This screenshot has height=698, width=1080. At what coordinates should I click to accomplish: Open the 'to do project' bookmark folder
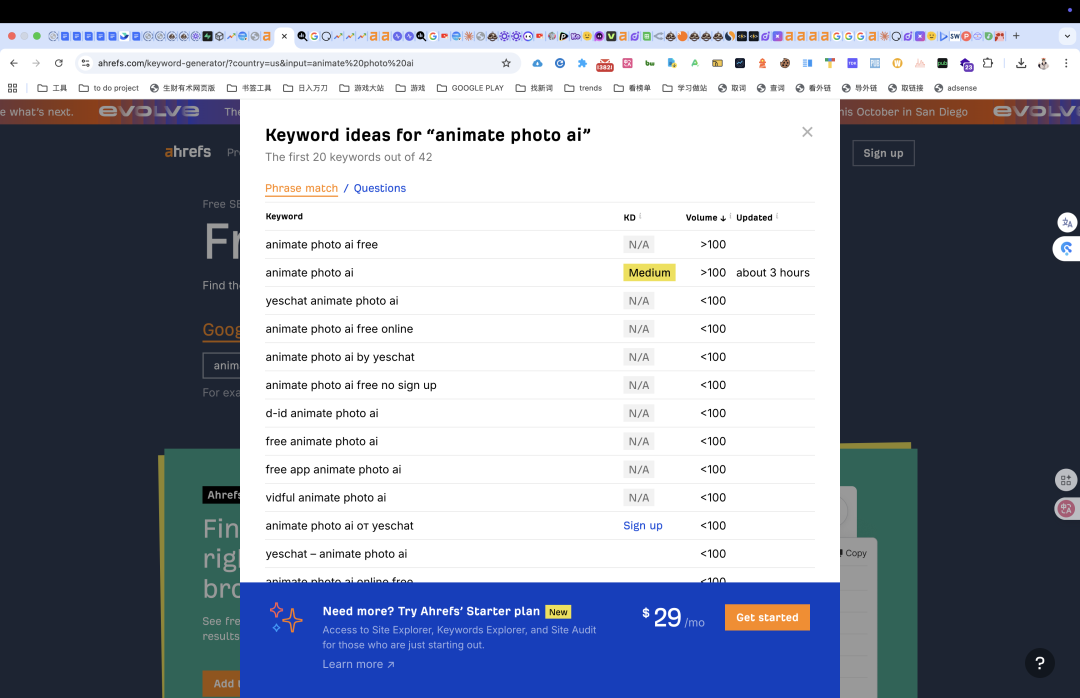[109, 88]
